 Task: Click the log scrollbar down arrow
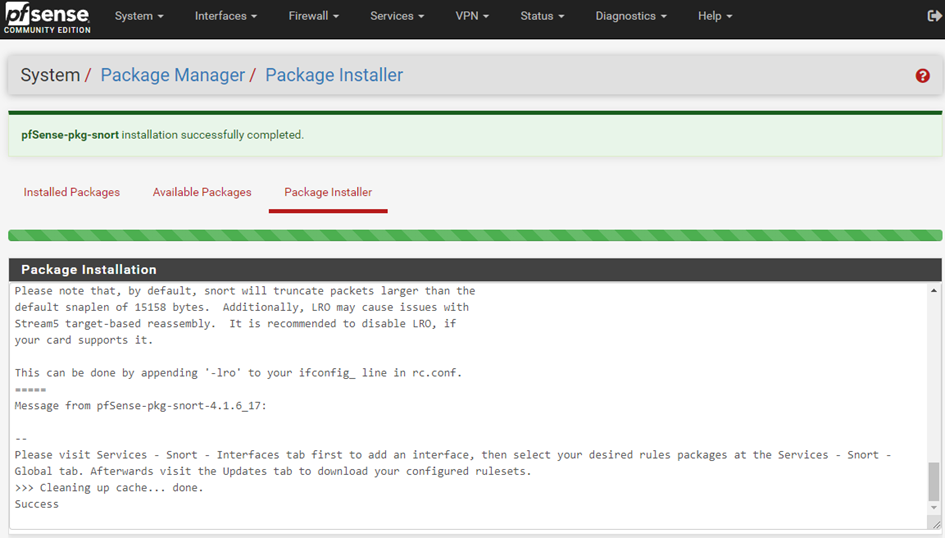[x=934, y=508]
